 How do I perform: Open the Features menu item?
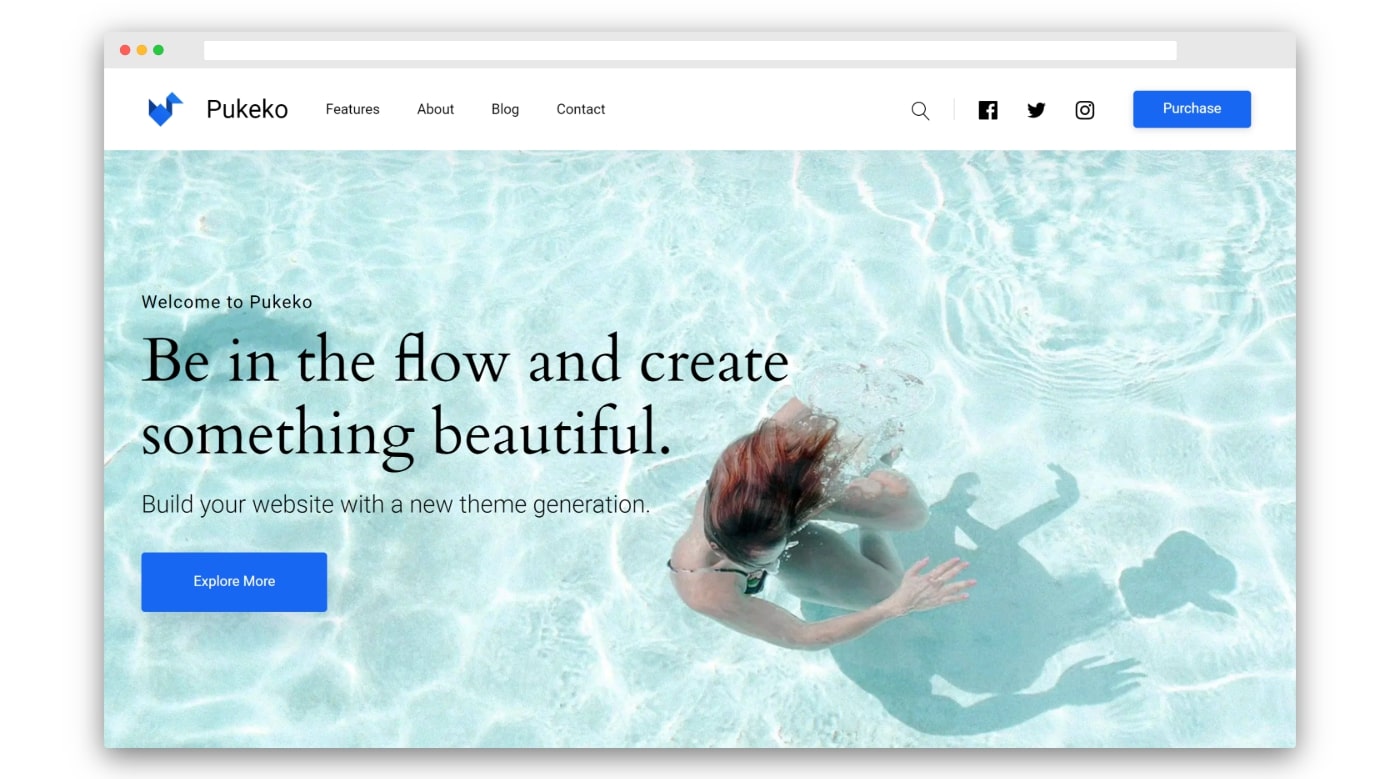pyautogui.click(x=352, y=109)
